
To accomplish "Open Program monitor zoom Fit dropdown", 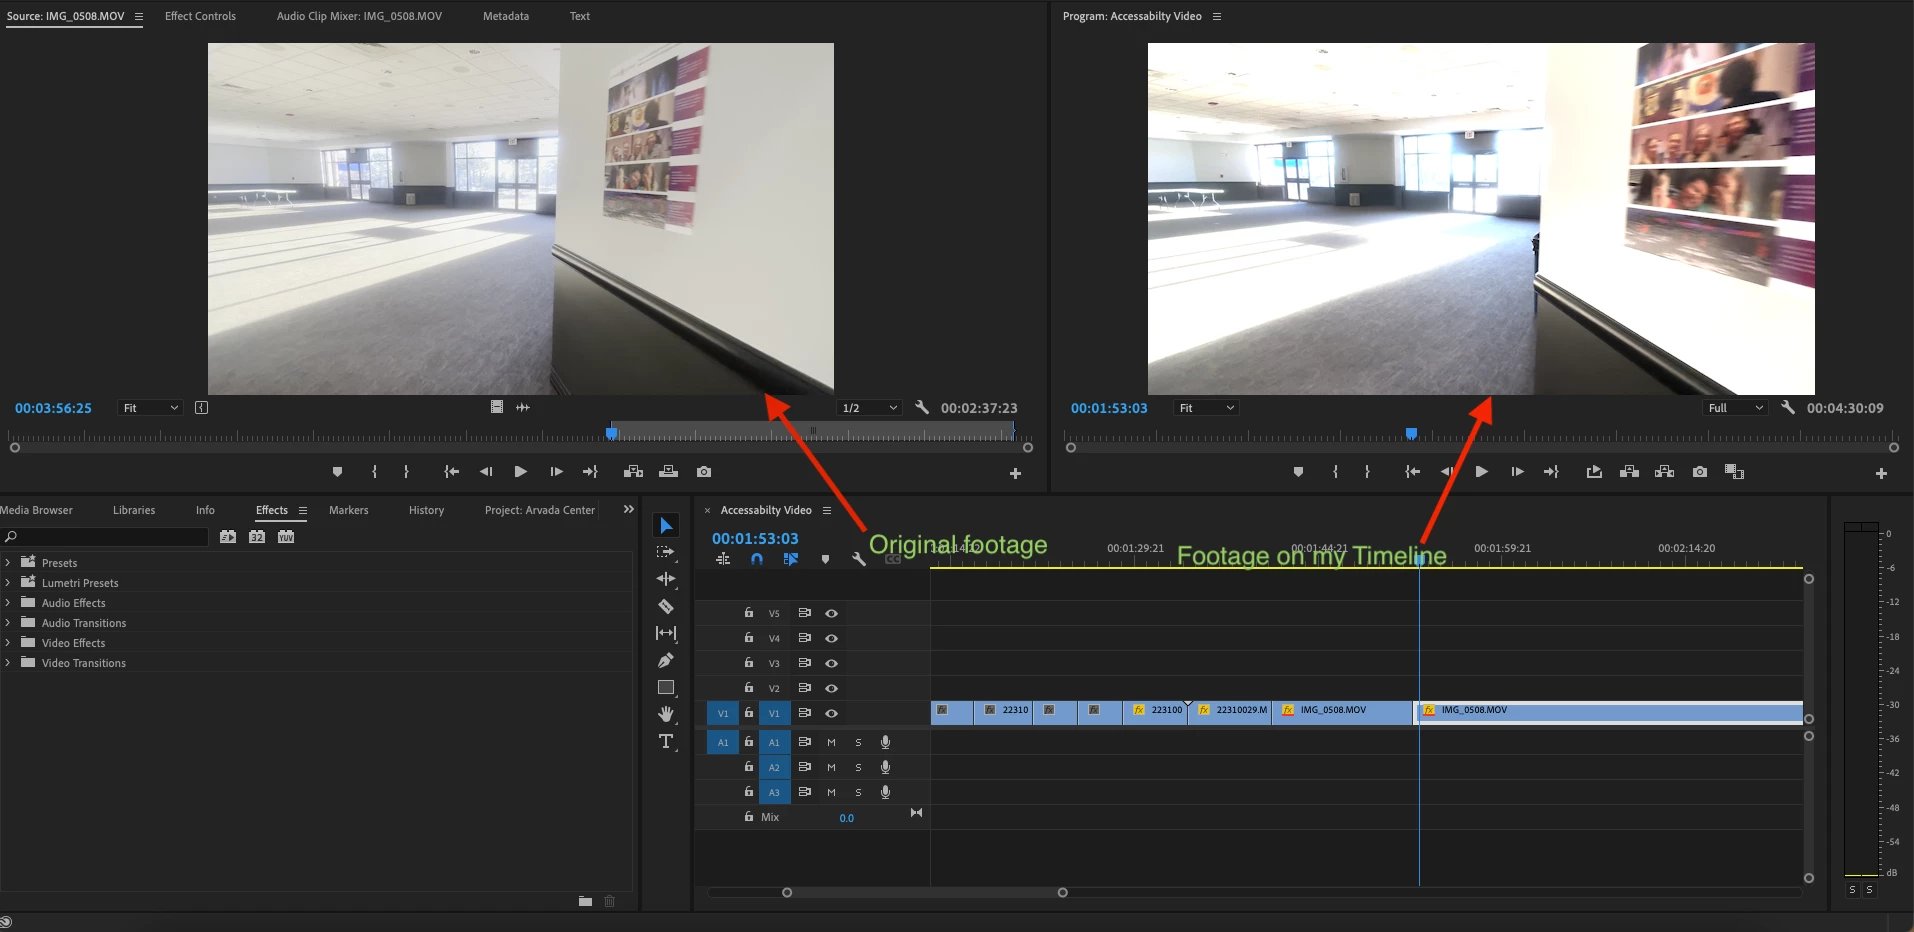I will (x=1207, y=408).
